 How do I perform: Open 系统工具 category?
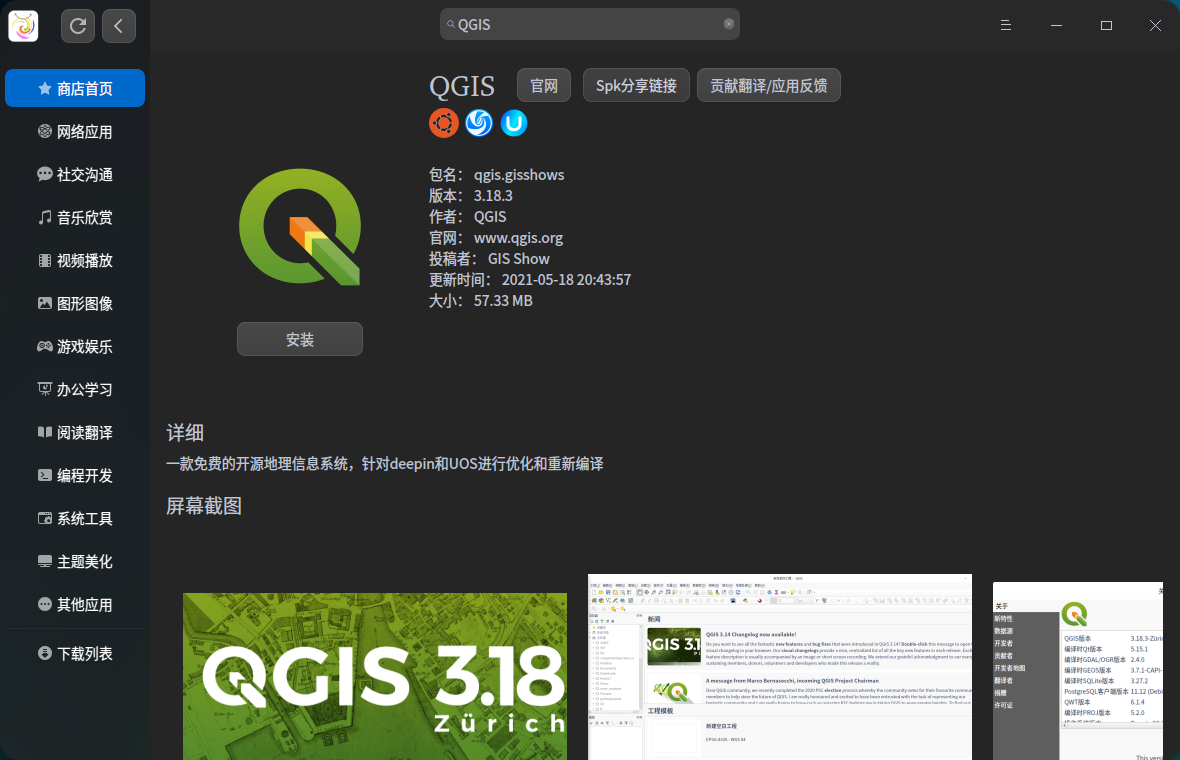tap(75, 518)
